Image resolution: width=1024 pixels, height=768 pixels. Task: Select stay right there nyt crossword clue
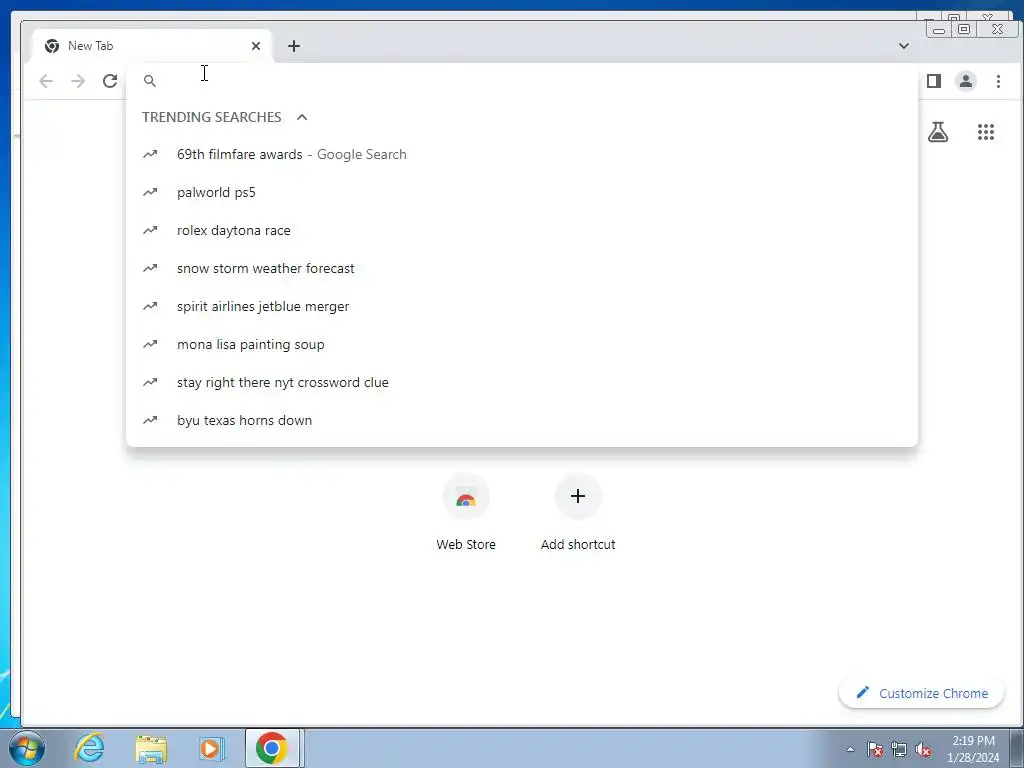click(x=522, y=382)
